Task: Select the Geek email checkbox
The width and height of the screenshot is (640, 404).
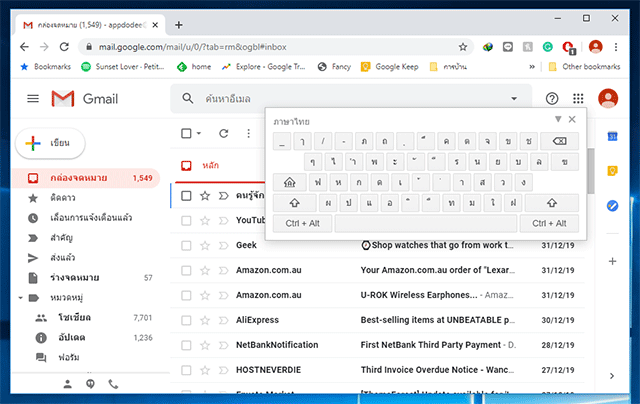Action: point(186,245)
